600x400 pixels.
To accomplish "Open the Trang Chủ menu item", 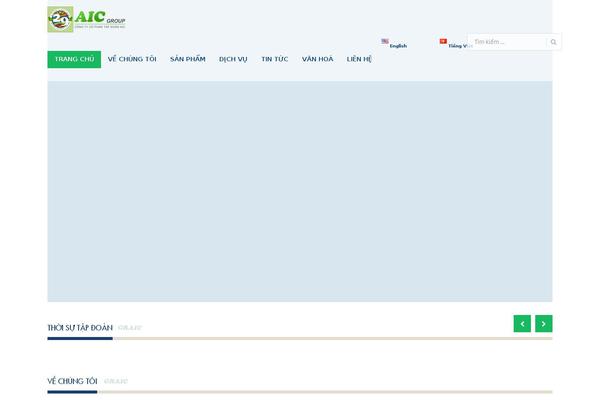I will click(x=74, y=59).
